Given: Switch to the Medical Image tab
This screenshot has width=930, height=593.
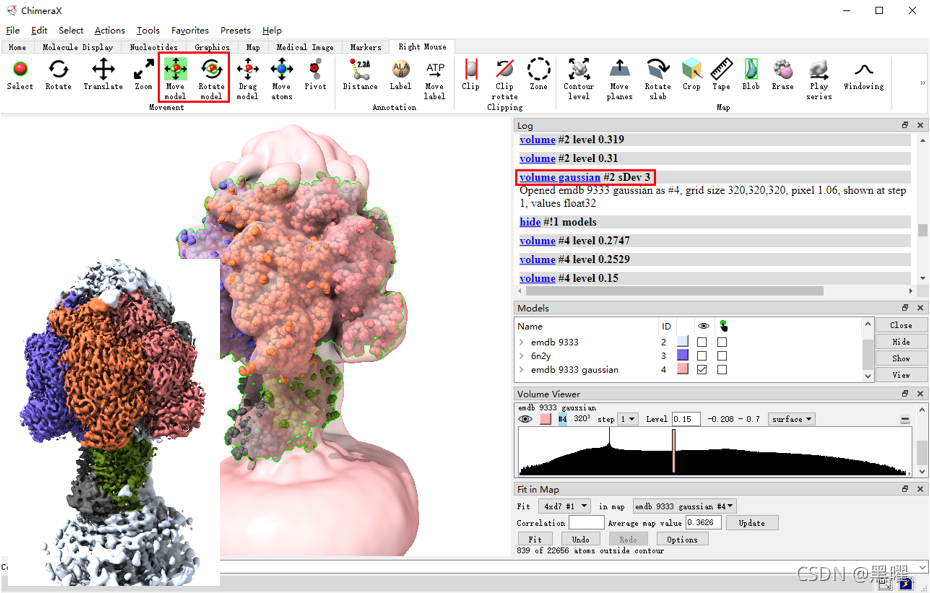Looking at the screenshot, I should pos(305,47).
